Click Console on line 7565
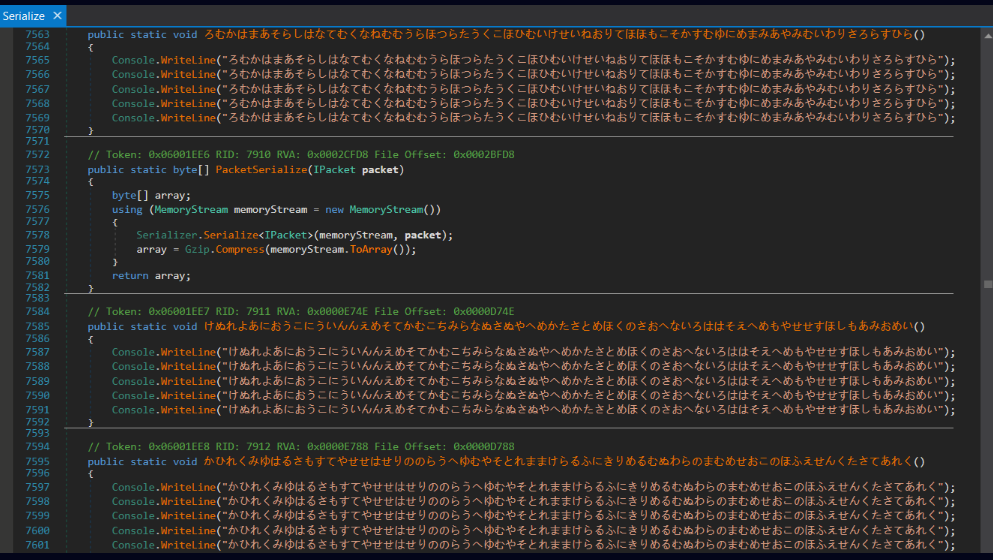The height and width of the screenshot is (560, 993). point(134,60)
